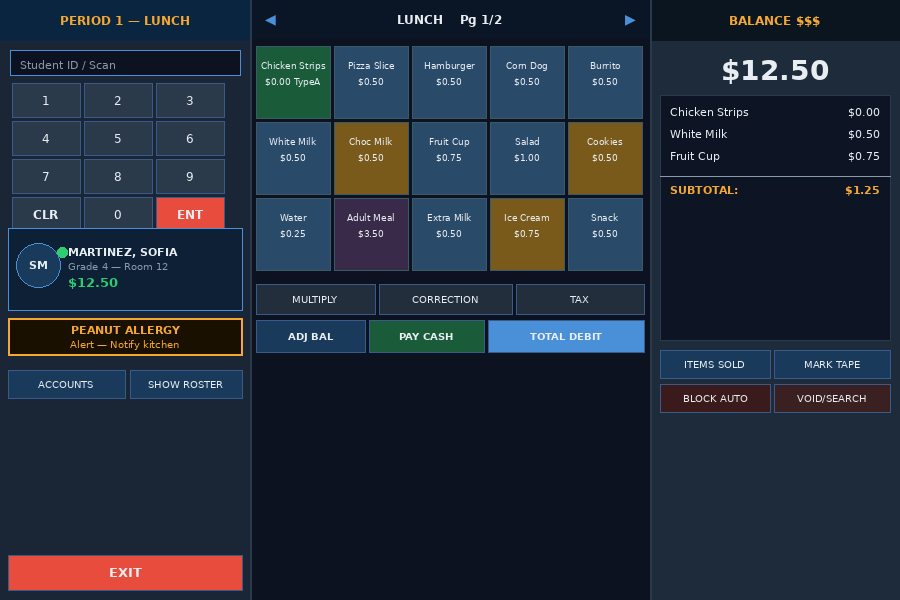The image size is (900, 600).
Task: Open VOID/SEARCH function
Action: pos(832,398)
